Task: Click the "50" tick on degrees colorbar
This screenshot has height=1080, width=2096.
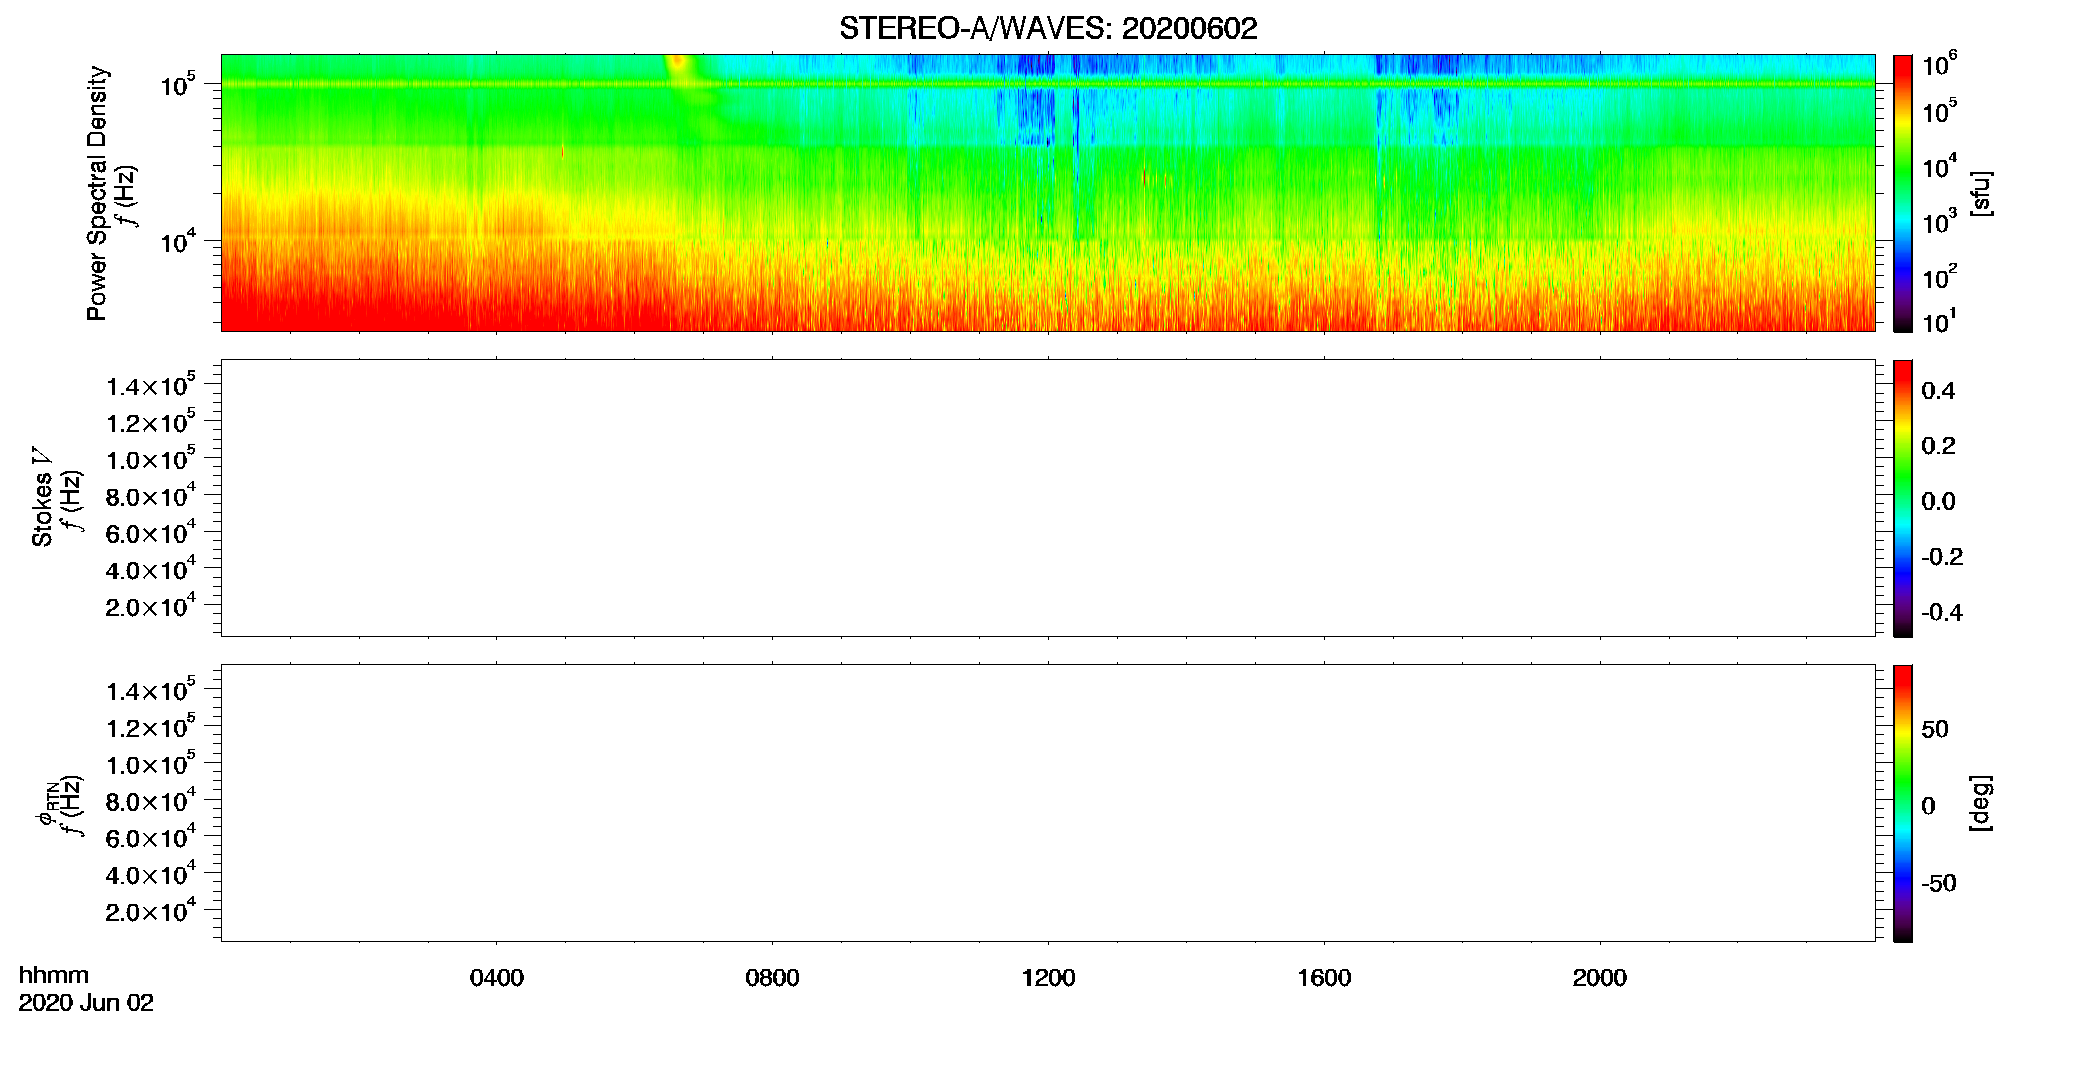Action: (x=1935, y=729)
